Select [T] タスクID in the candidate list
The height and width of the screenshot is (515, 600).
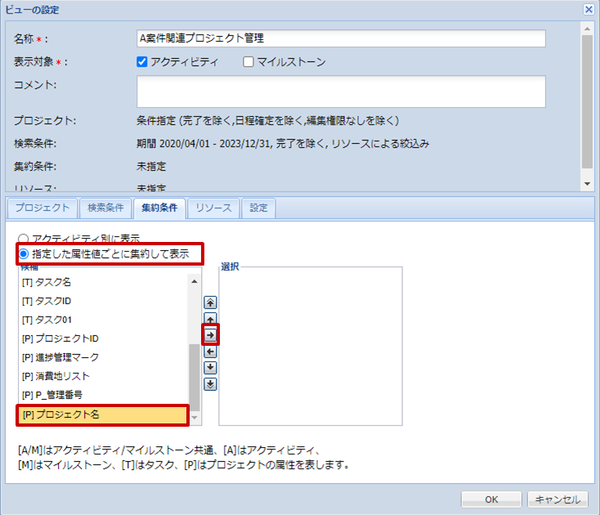tap(104, 301)
